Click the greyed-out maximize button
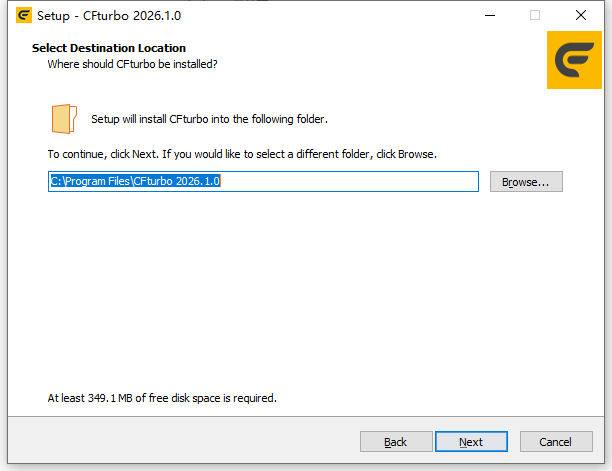612x471 pixels. [x=535, y=15]
